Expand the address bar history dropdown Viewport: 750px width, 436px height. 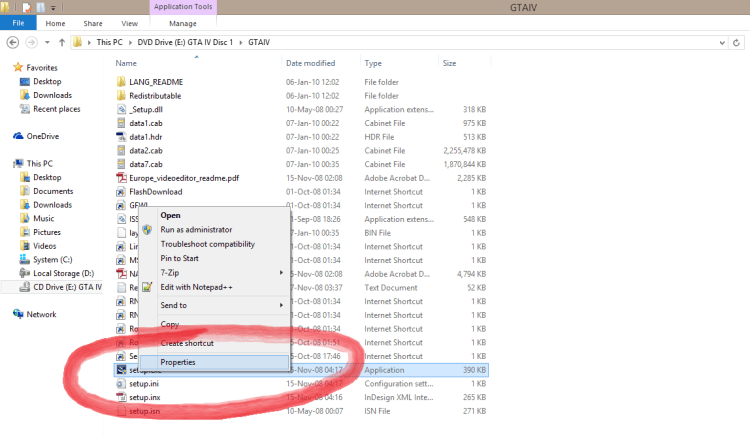click(x=722, y=43)
